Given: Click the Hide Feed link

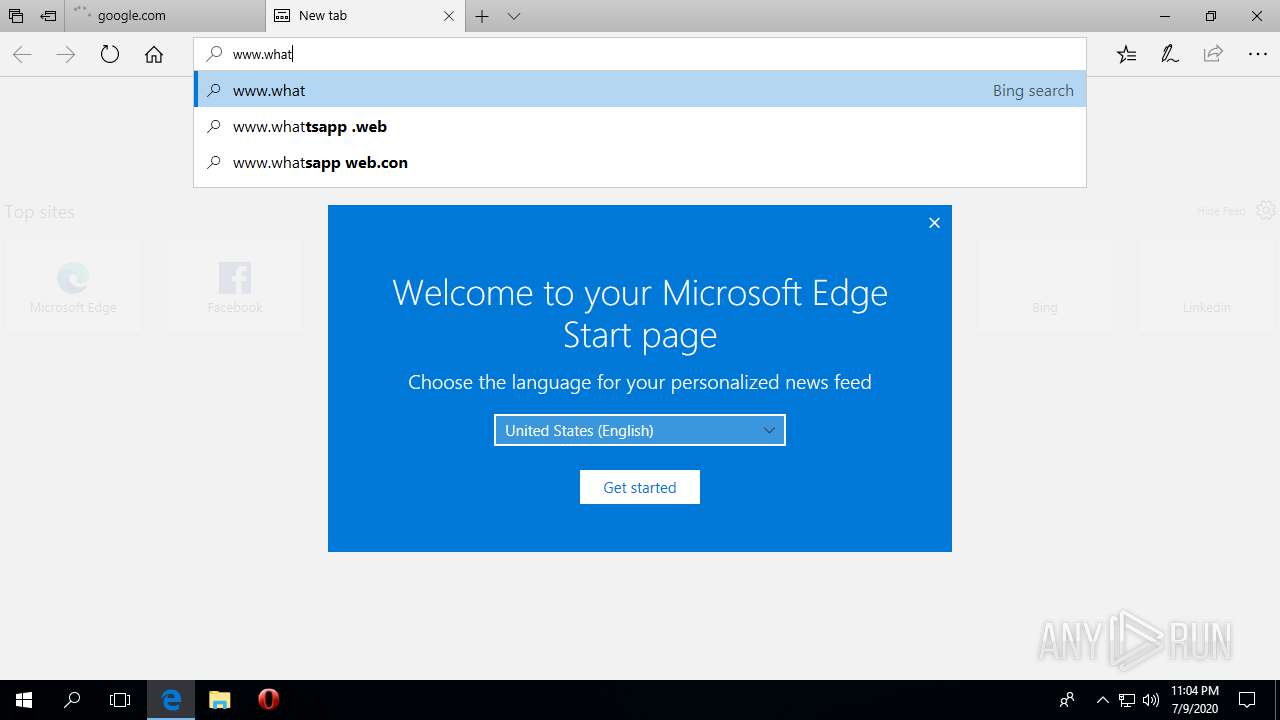Looking at the screenshot, I should click(x=1221, y=211).
